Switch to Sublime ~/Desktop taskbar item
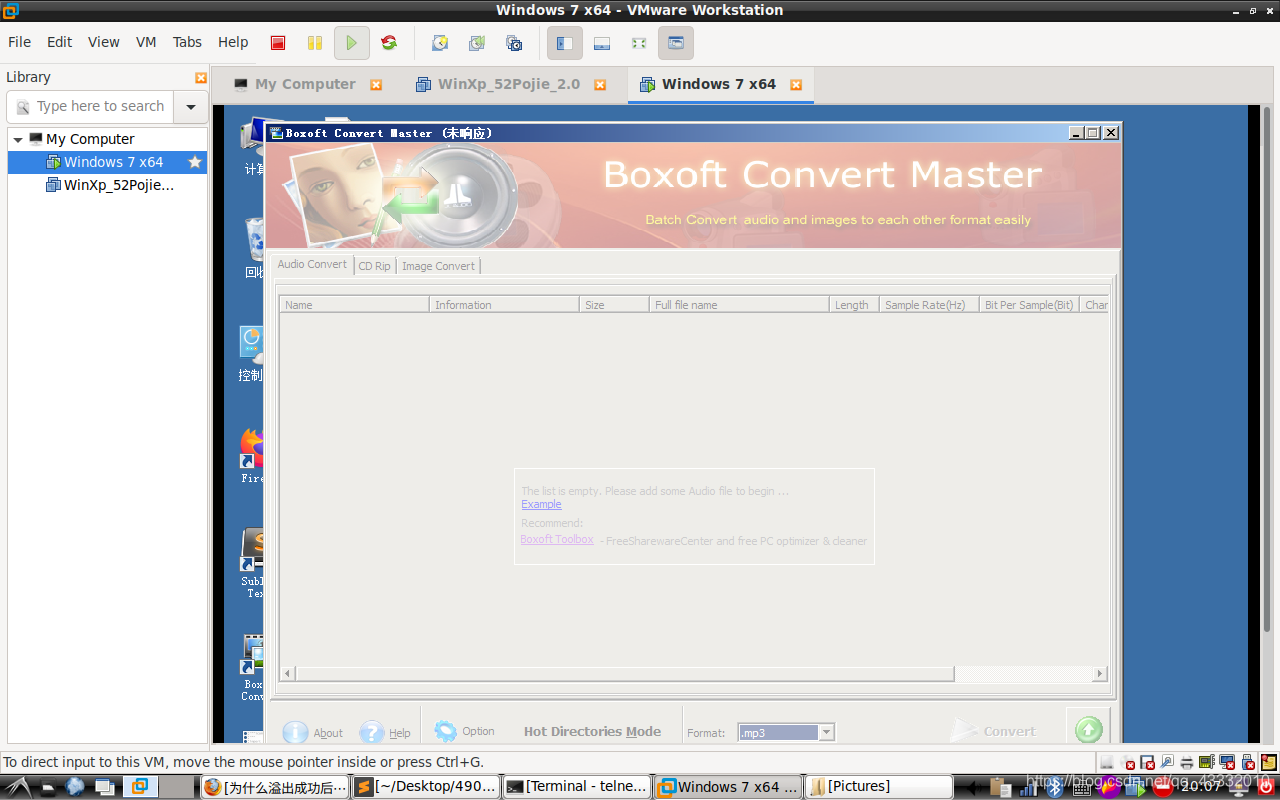 pos(426,787)
